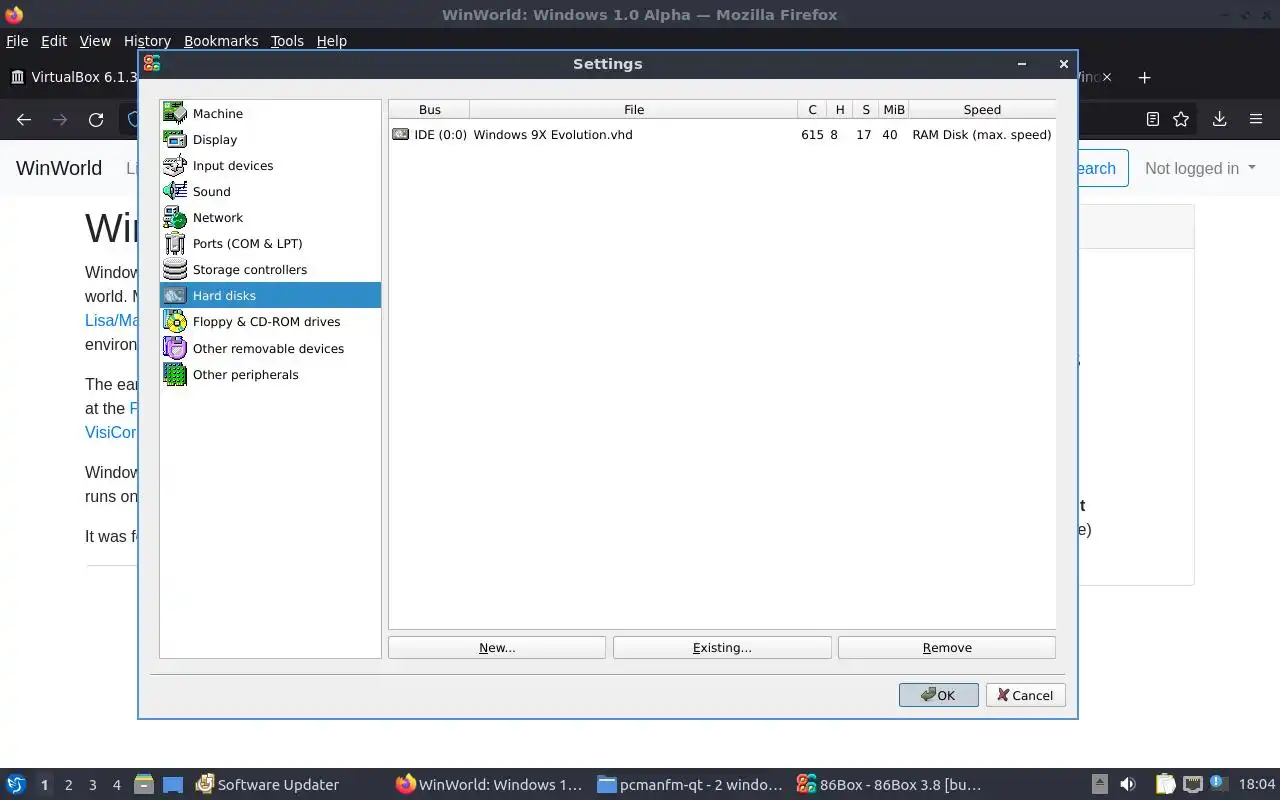Sort table by the Bus column header
The height and width of the screenshot is (800, 1280).
(x=430, y=109)
